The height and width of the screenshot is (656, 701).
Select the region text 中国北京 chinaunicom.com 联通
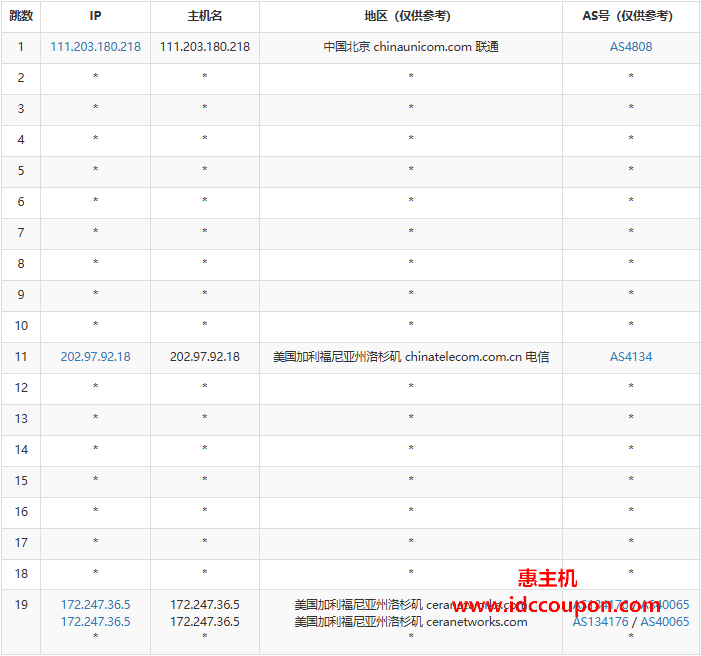tap(411, 47)
